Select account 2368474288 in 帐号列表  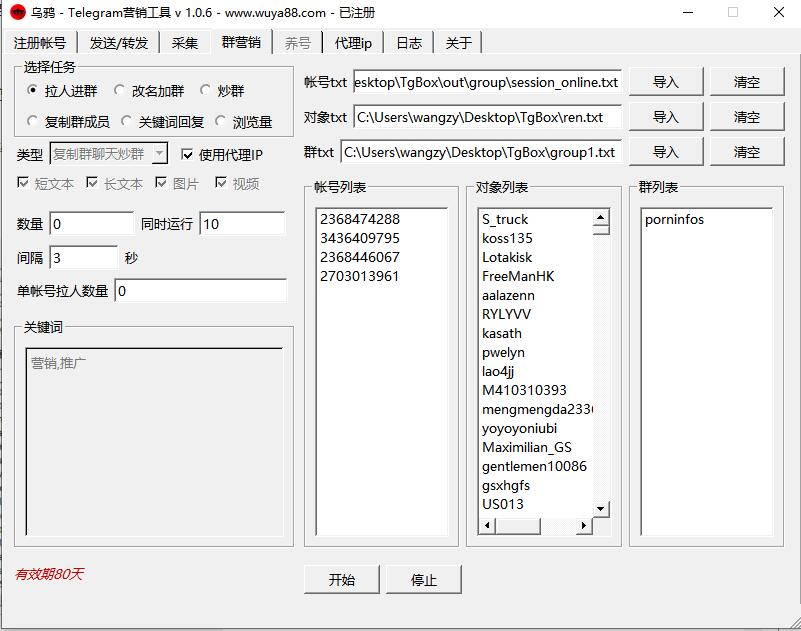point(360,219)
